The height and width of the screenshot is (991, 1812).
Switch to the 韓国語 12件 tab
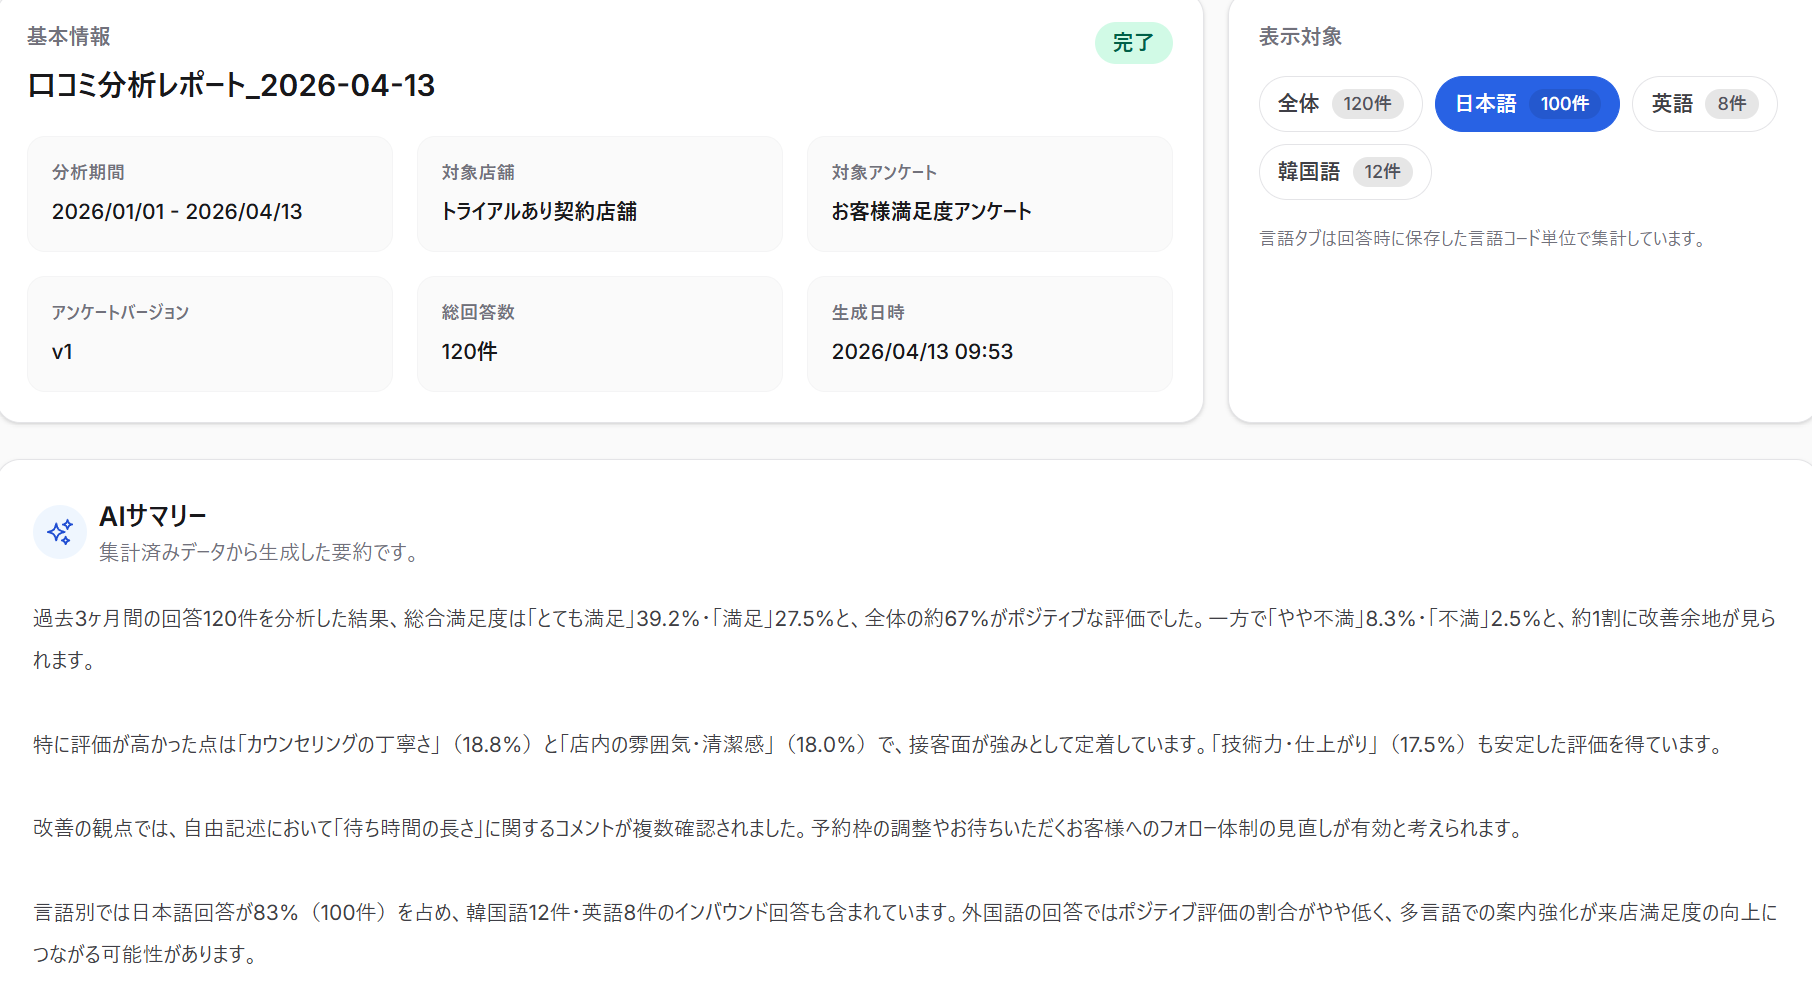pos(1345,172)
